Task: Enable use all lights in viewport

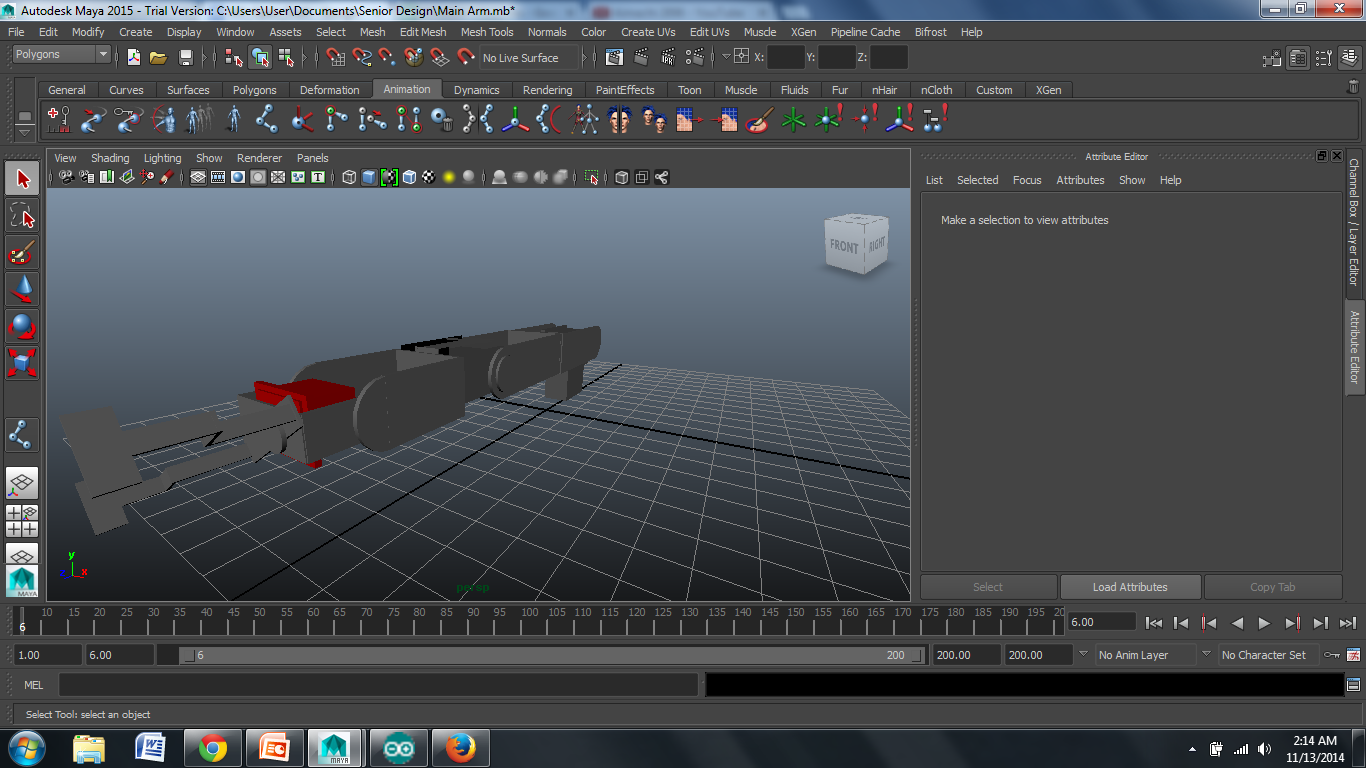Action: point(449,178)
